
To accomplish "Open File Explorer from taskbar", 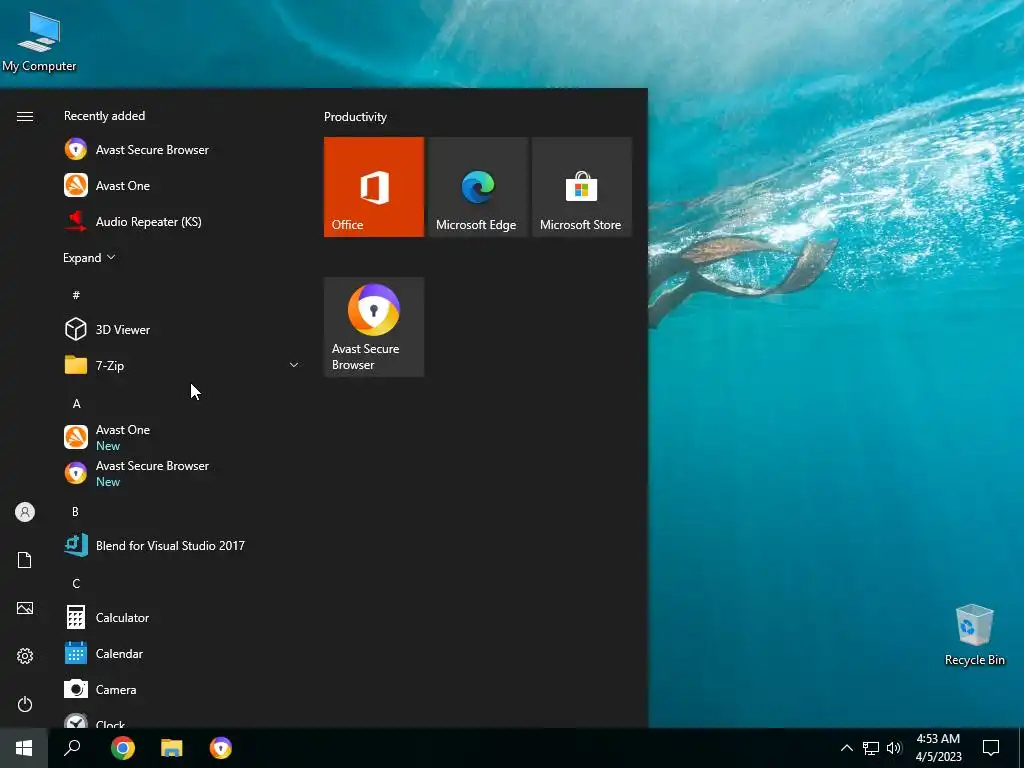I will click(172, 748).
